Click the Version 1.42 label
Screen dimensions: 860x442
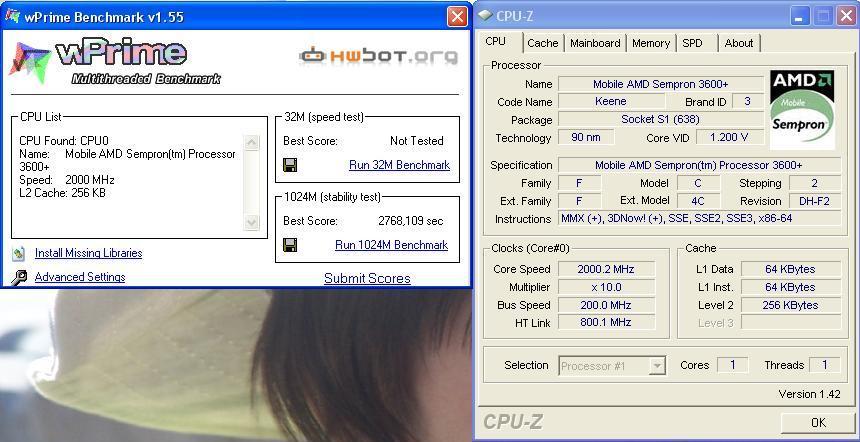809,394
